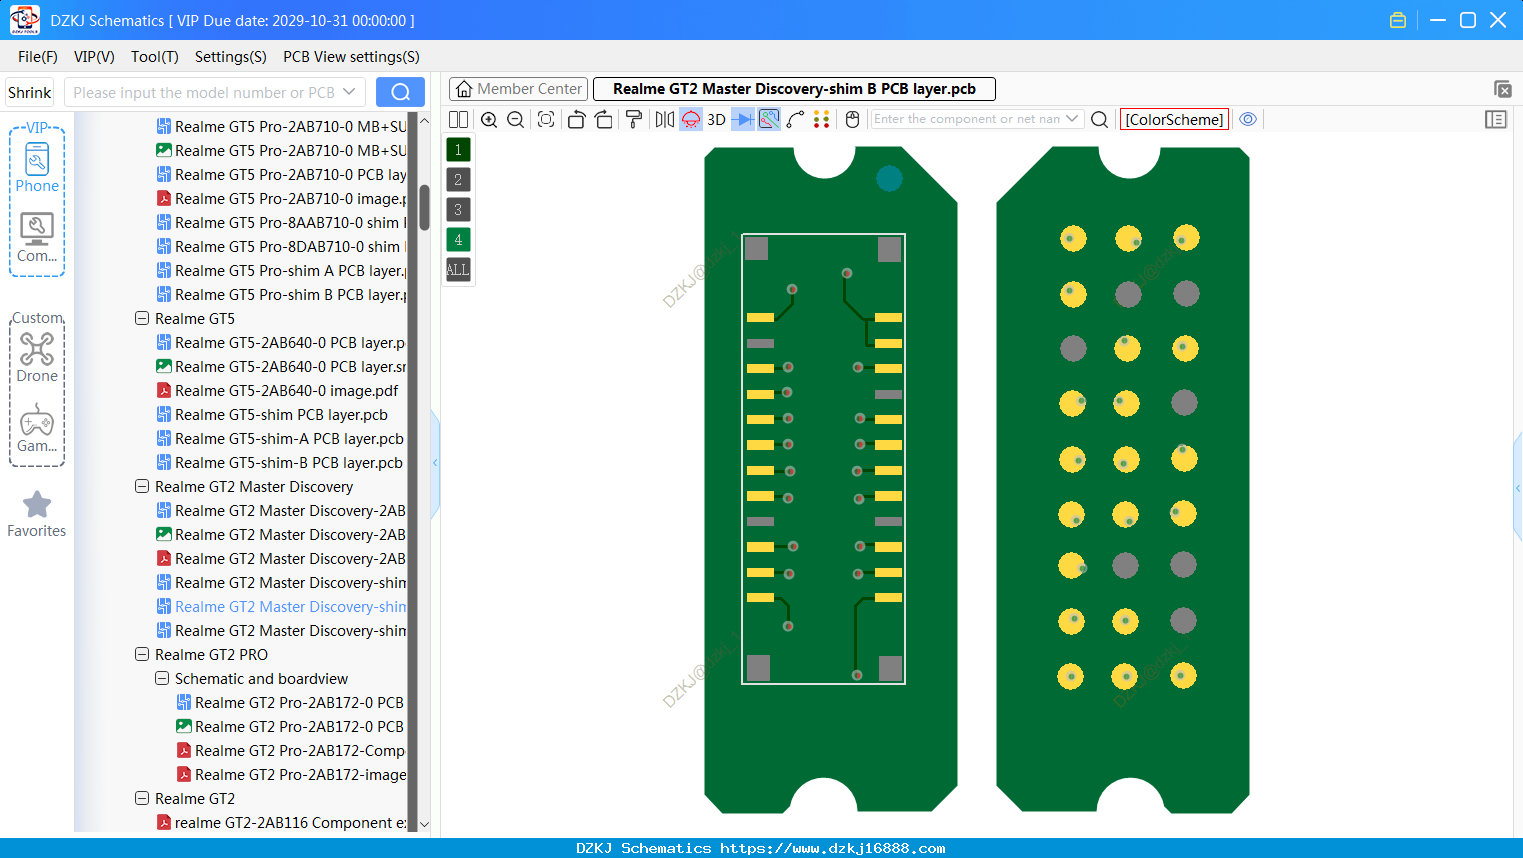Select PCB layer 2
The height and width of the screenshot is (858, 1523).
pyautogui.click(x=458, y=180)
